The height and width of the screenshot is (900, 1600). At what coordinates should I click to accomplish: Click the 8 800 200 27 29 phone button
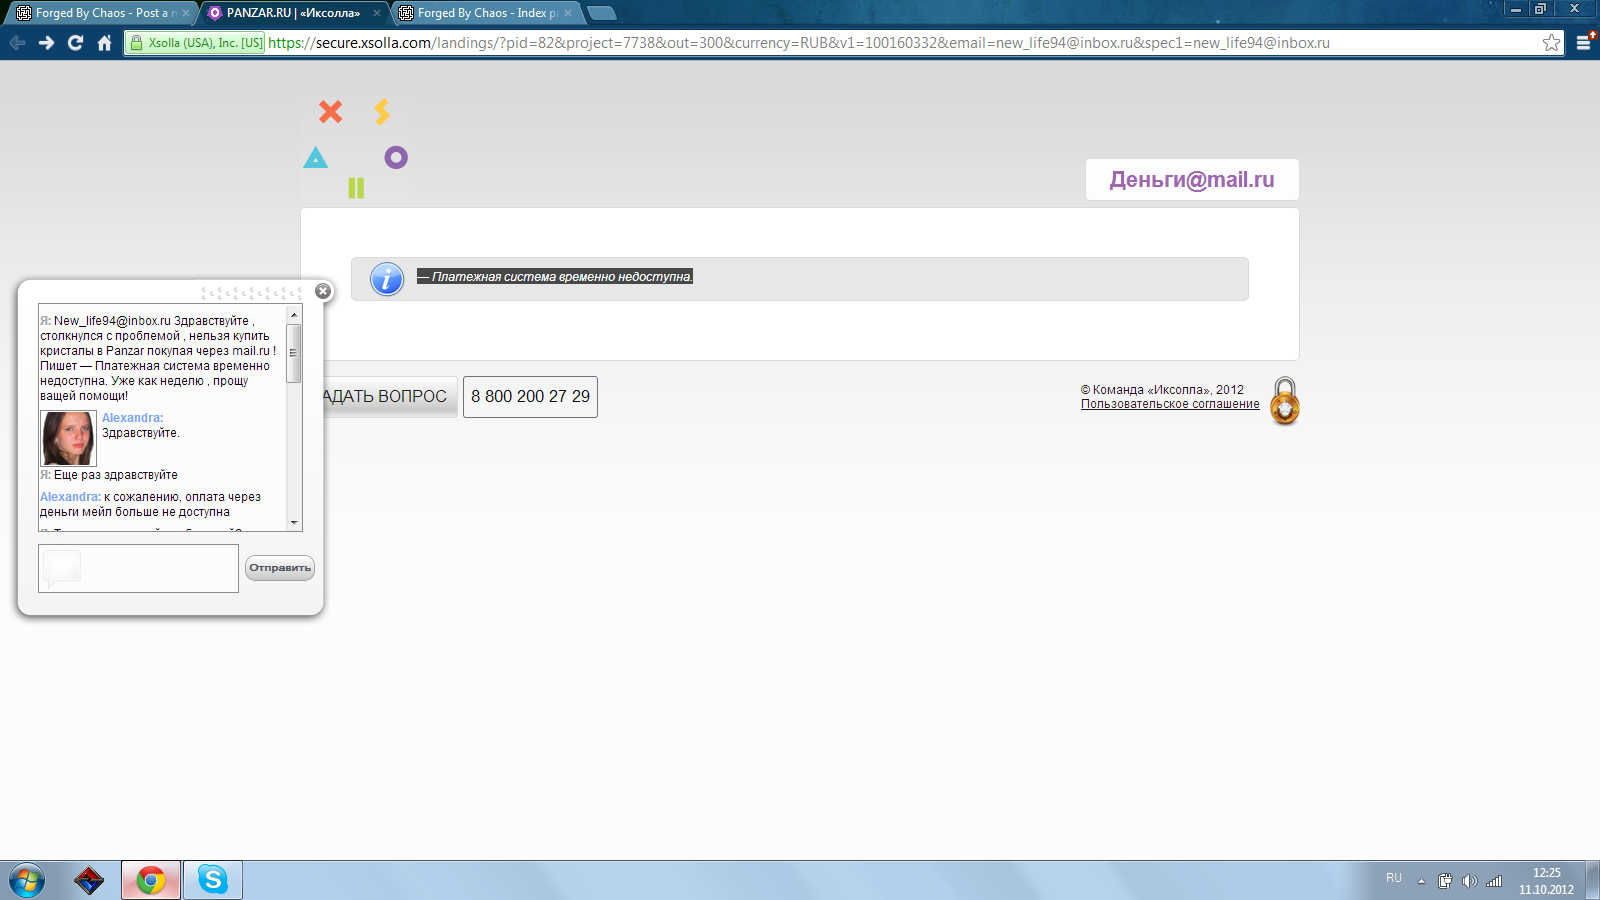tap(530, 397)
